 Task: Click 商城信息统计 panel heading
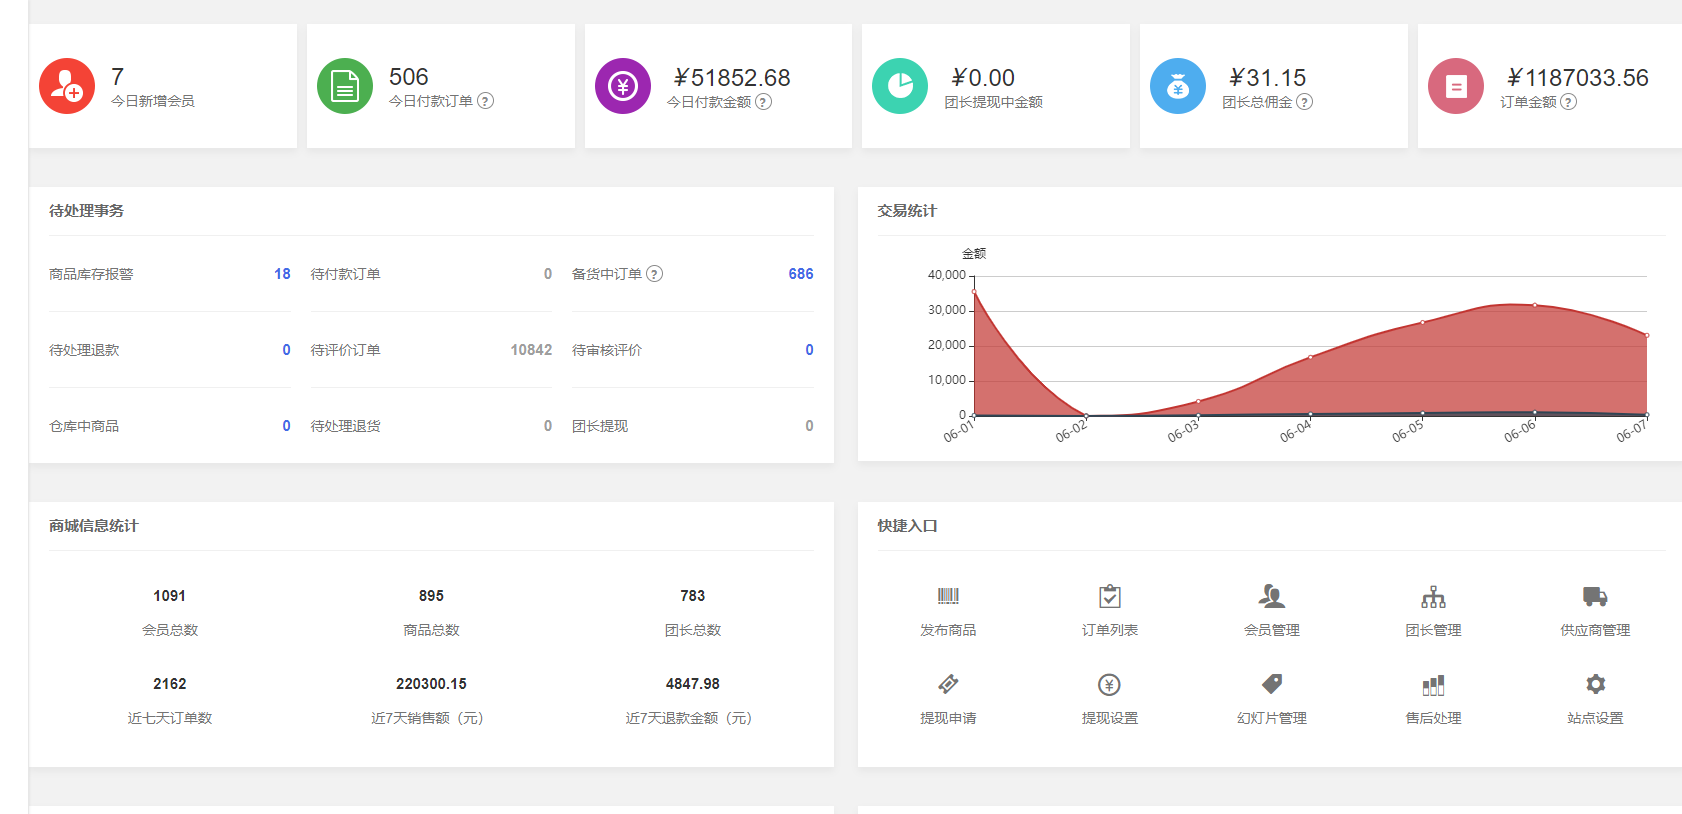click(x=94, y=526)
